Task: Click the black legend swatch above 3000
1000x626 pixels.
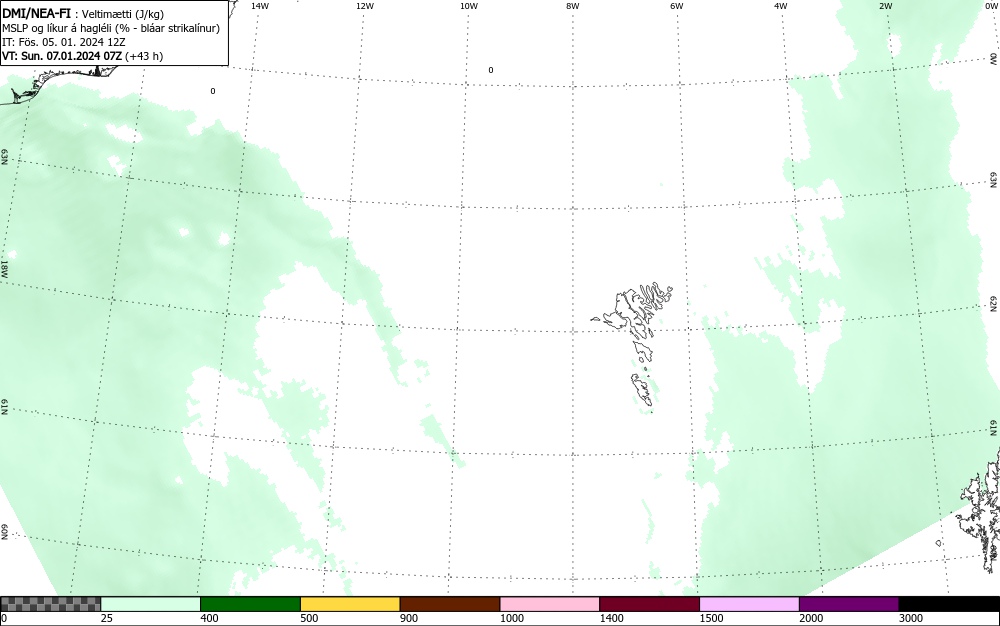Action: pos(949,604)
